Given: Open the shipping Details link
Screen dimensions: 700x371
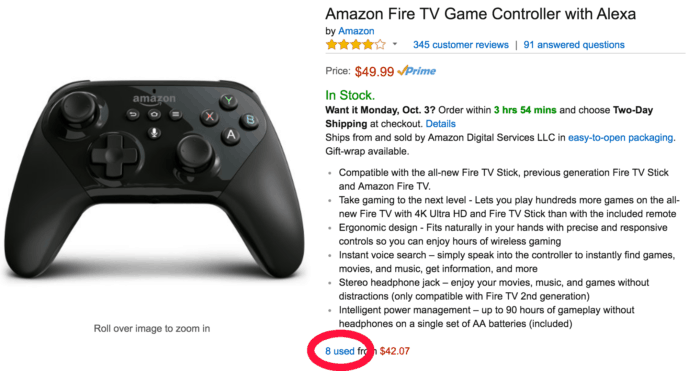Looking at the screenshot, I should (440, 124).
